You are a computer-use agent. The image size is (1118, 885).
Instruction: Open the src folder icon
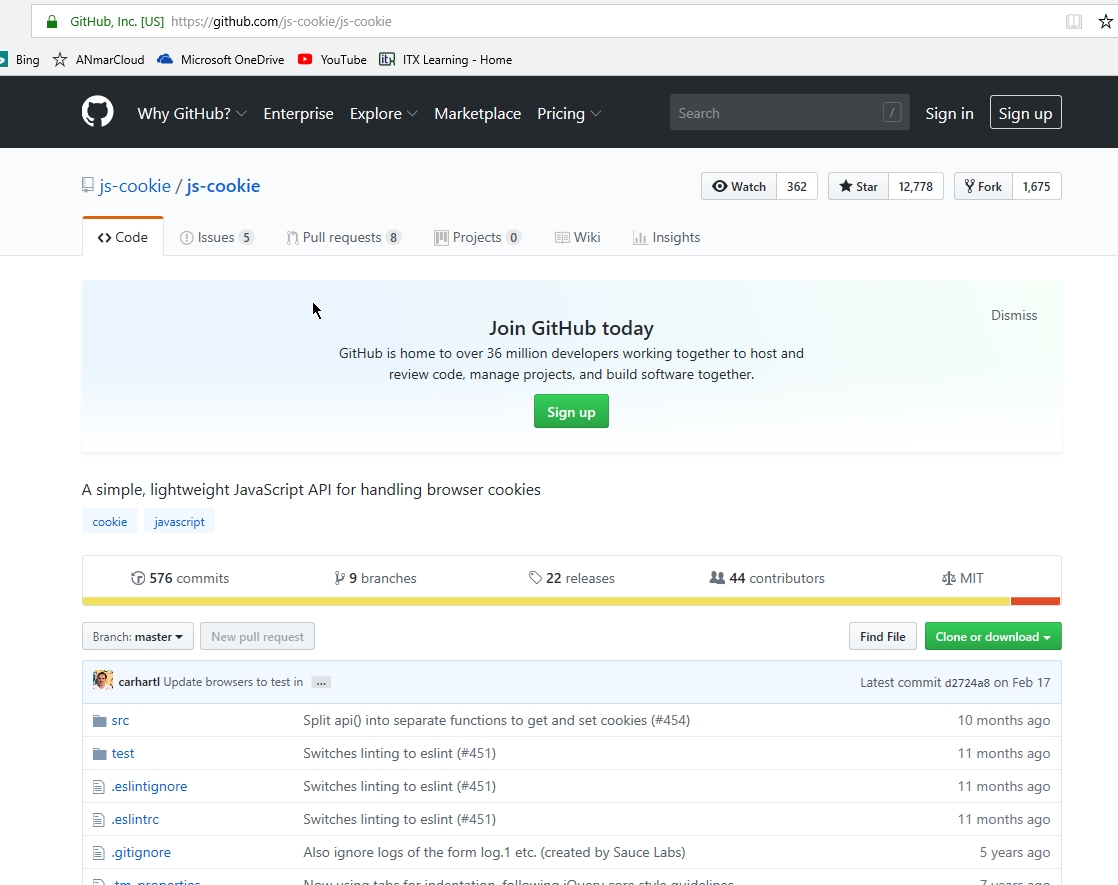click(x=101, y=720)
